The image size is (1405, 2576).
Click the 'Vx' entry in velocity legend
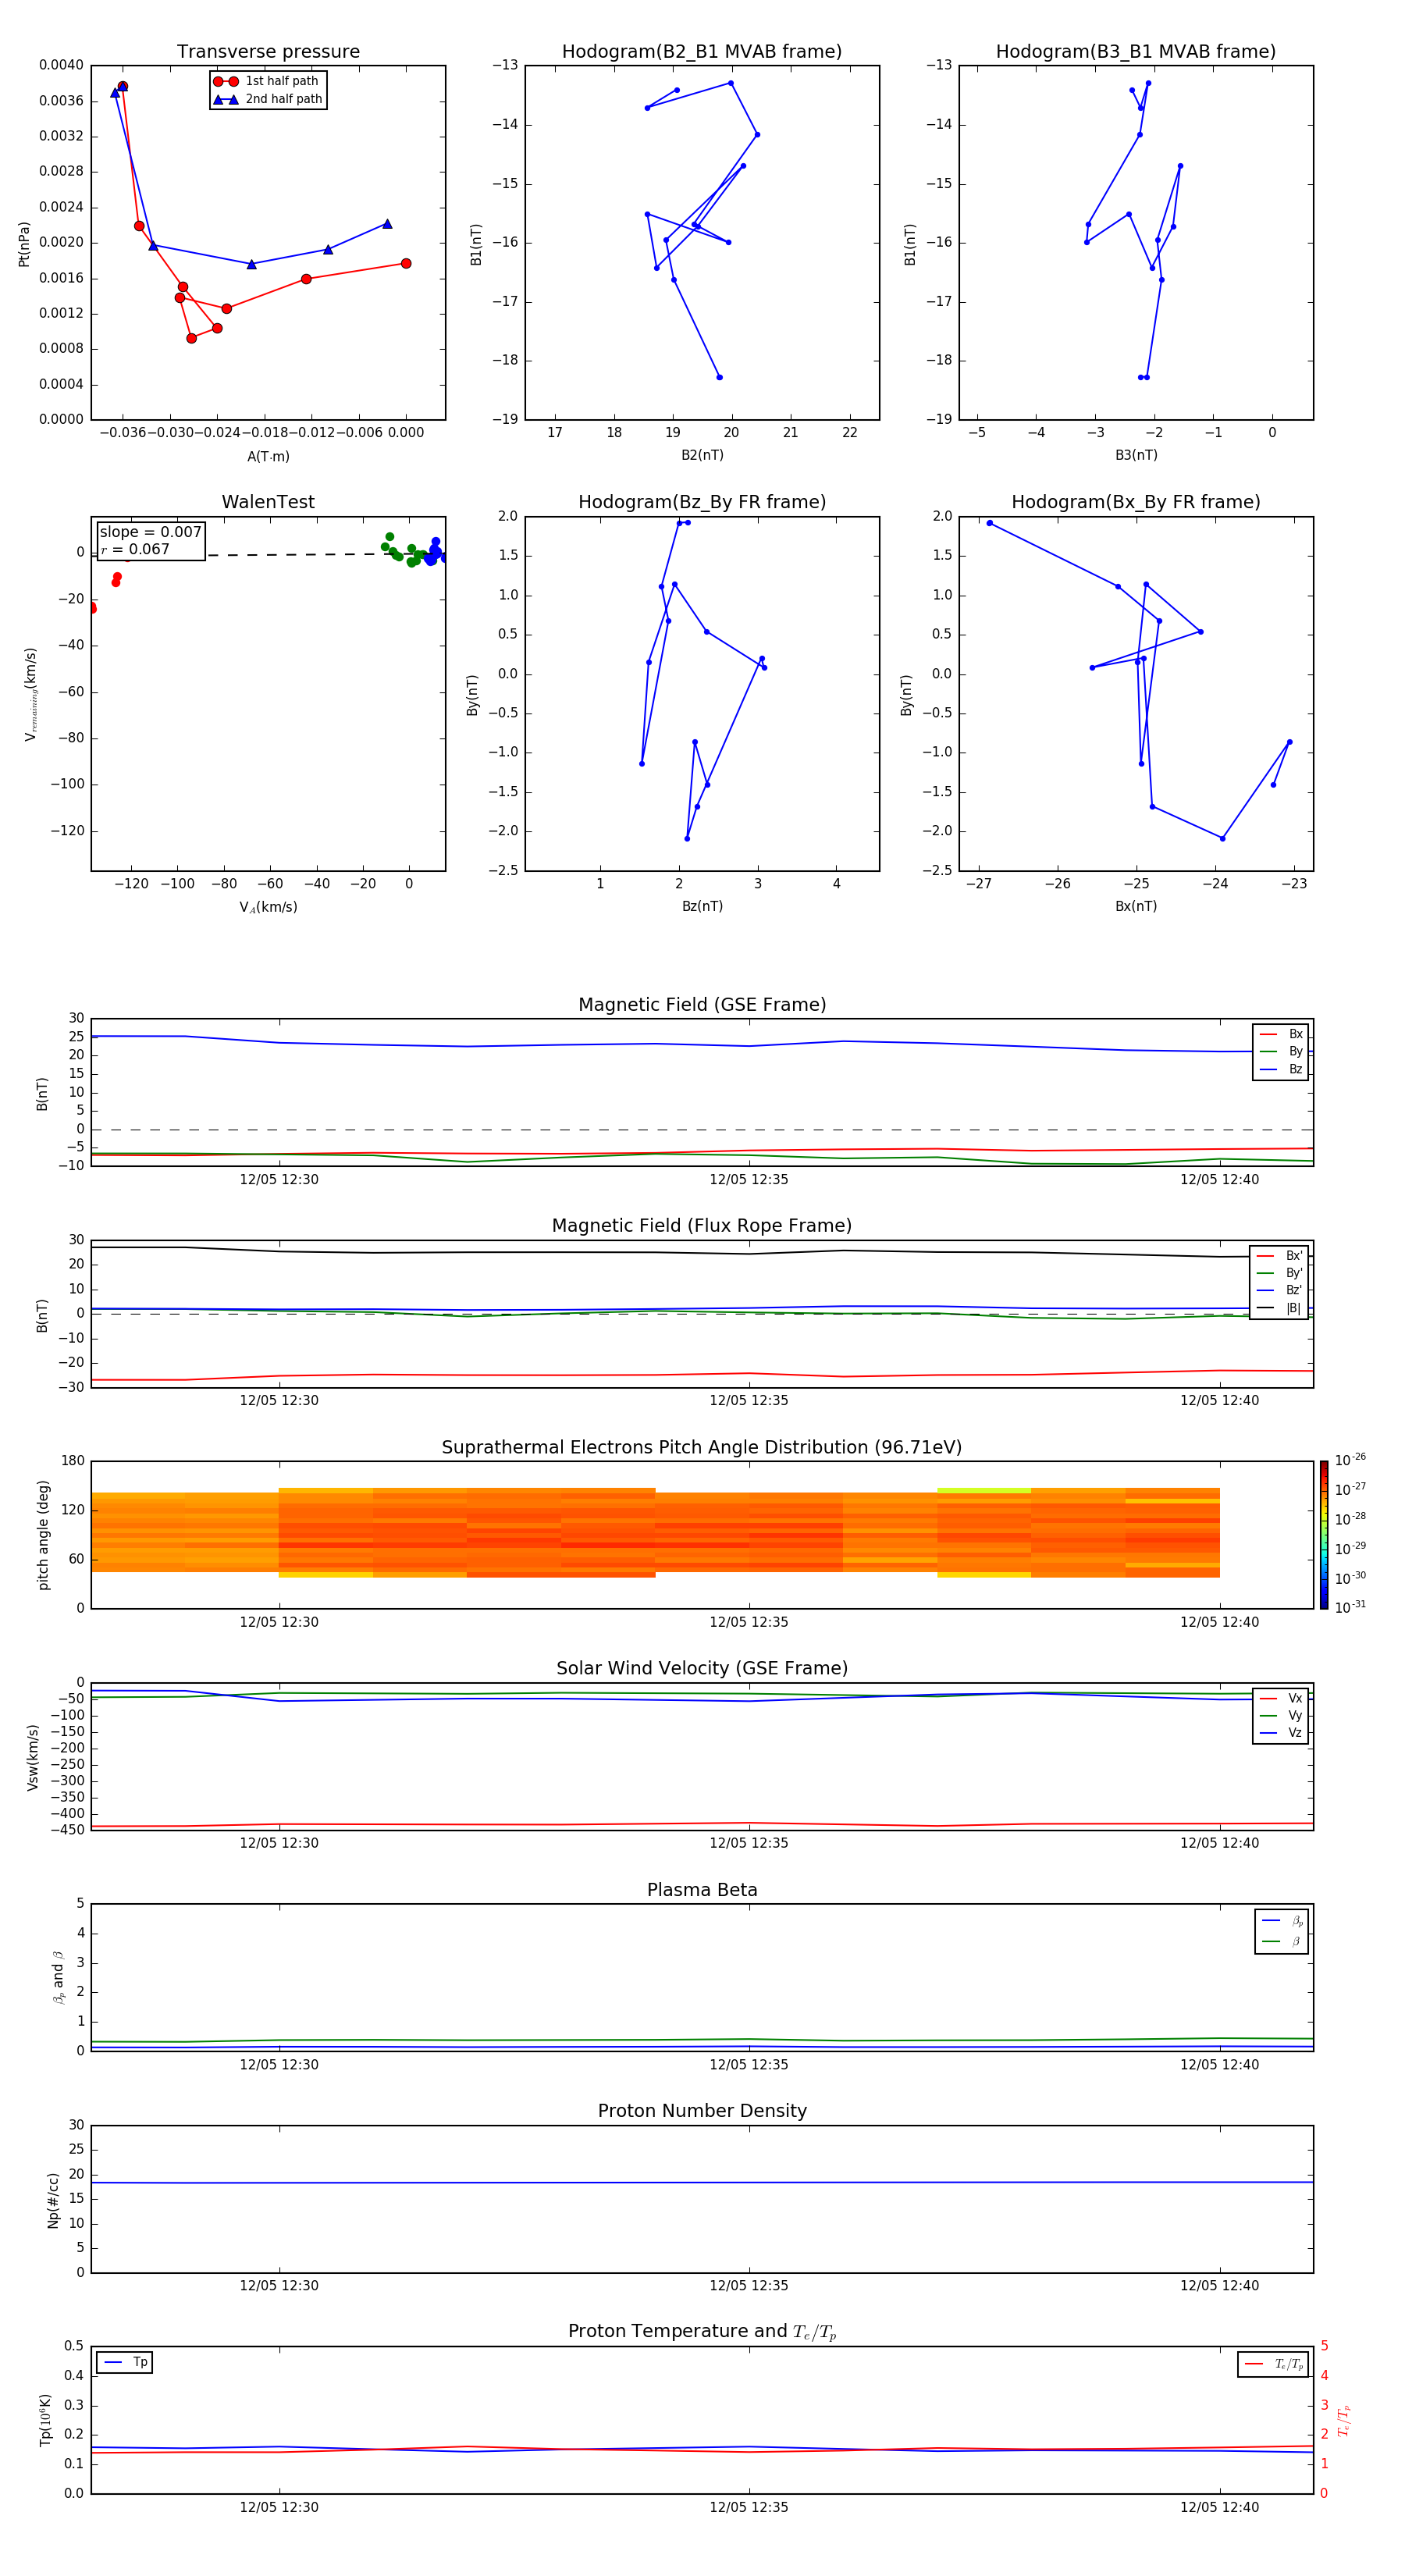pos(1282,1698)
